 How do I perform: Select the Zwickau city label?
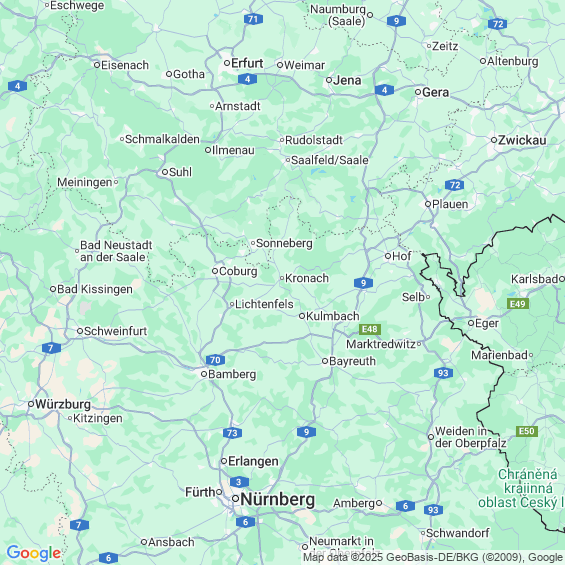coord(522,140)
